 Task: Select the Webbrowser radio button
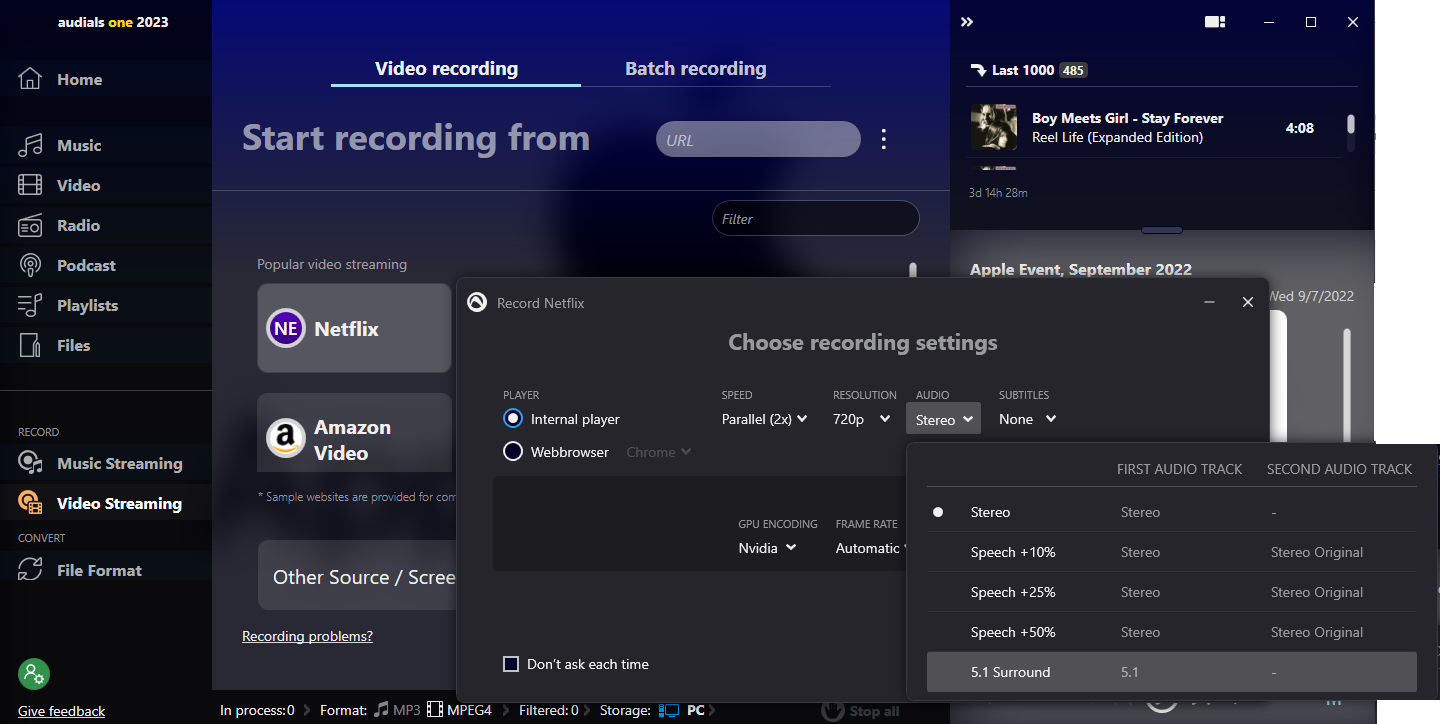pos(513,452)
